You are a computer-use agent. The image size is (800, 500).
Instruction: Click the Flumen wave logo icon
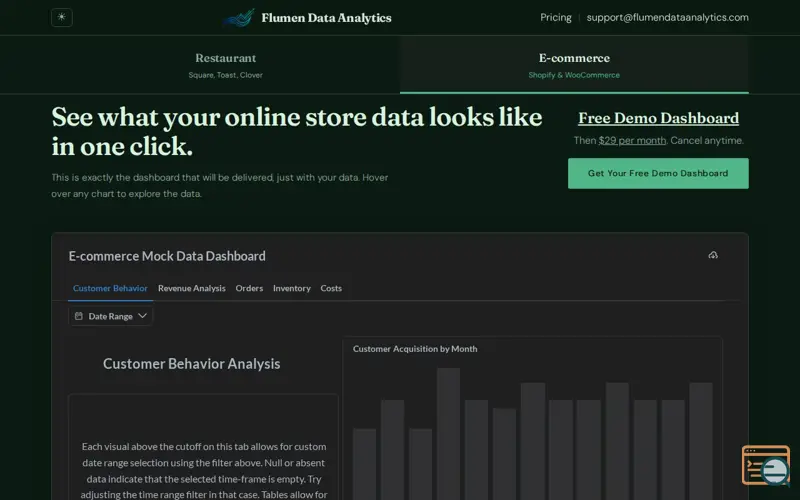pyautogui.click(x=239, y=18)
